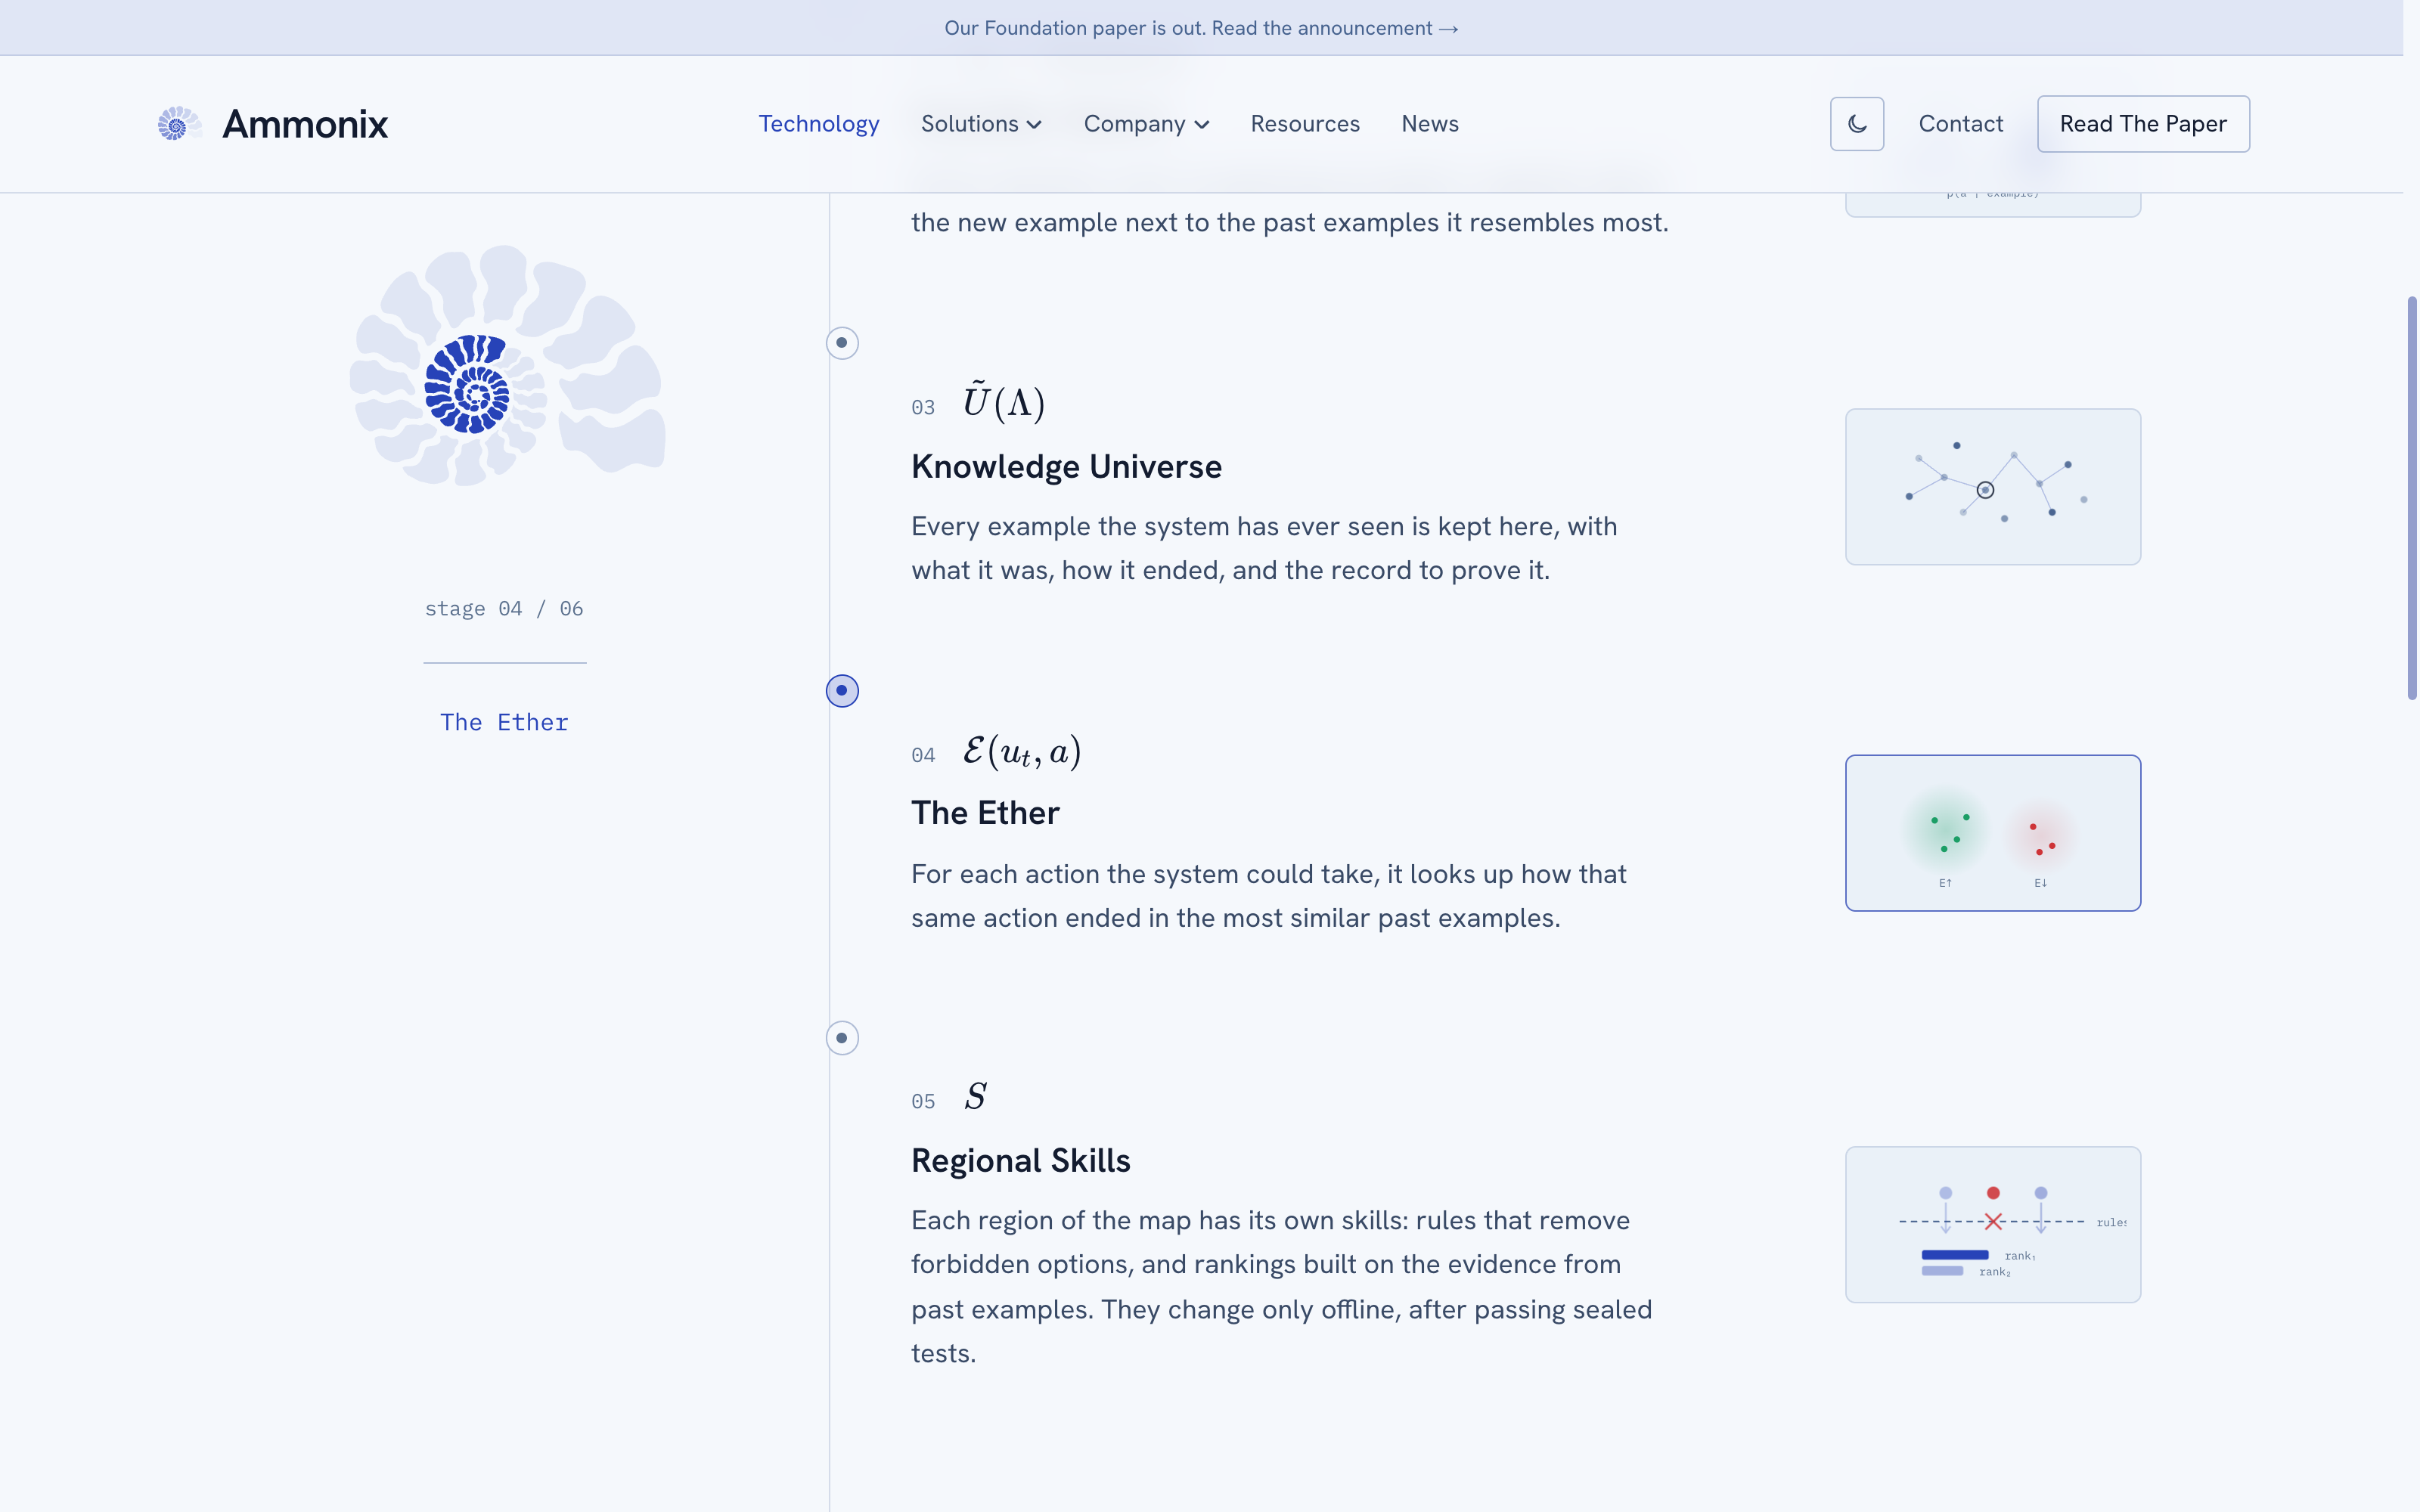Open The Ether cluster diagram thumbnail

click(x=1992, y=833)
